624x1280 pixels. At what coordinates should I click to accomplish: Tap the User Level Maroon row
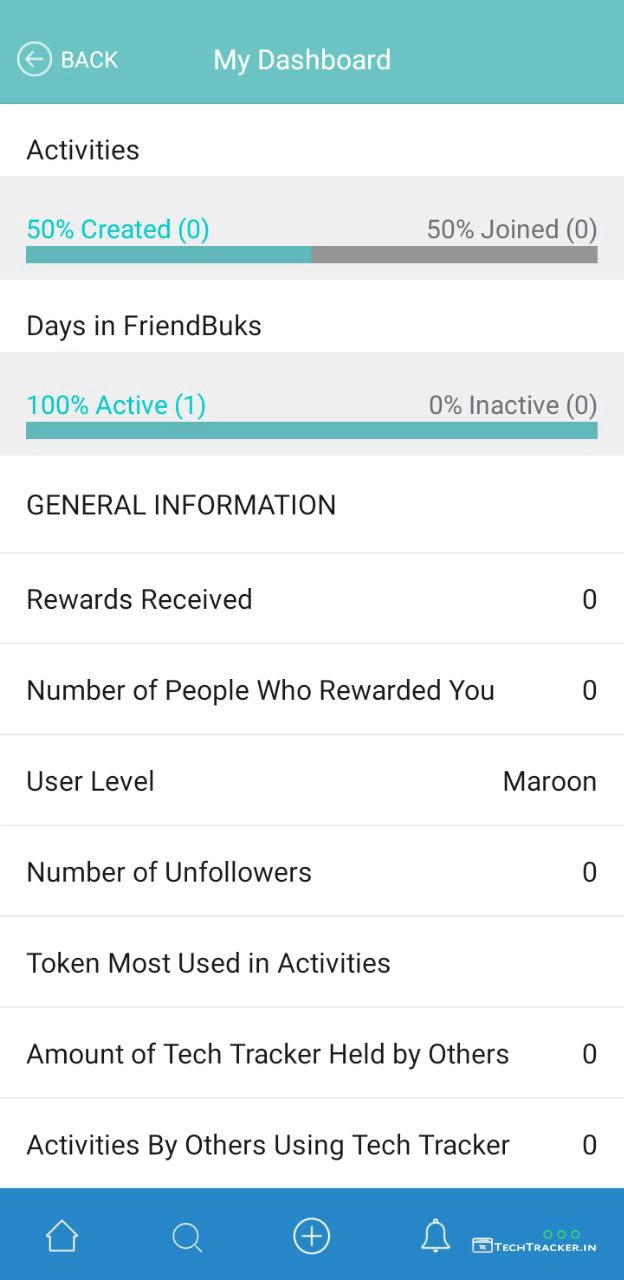312,781
